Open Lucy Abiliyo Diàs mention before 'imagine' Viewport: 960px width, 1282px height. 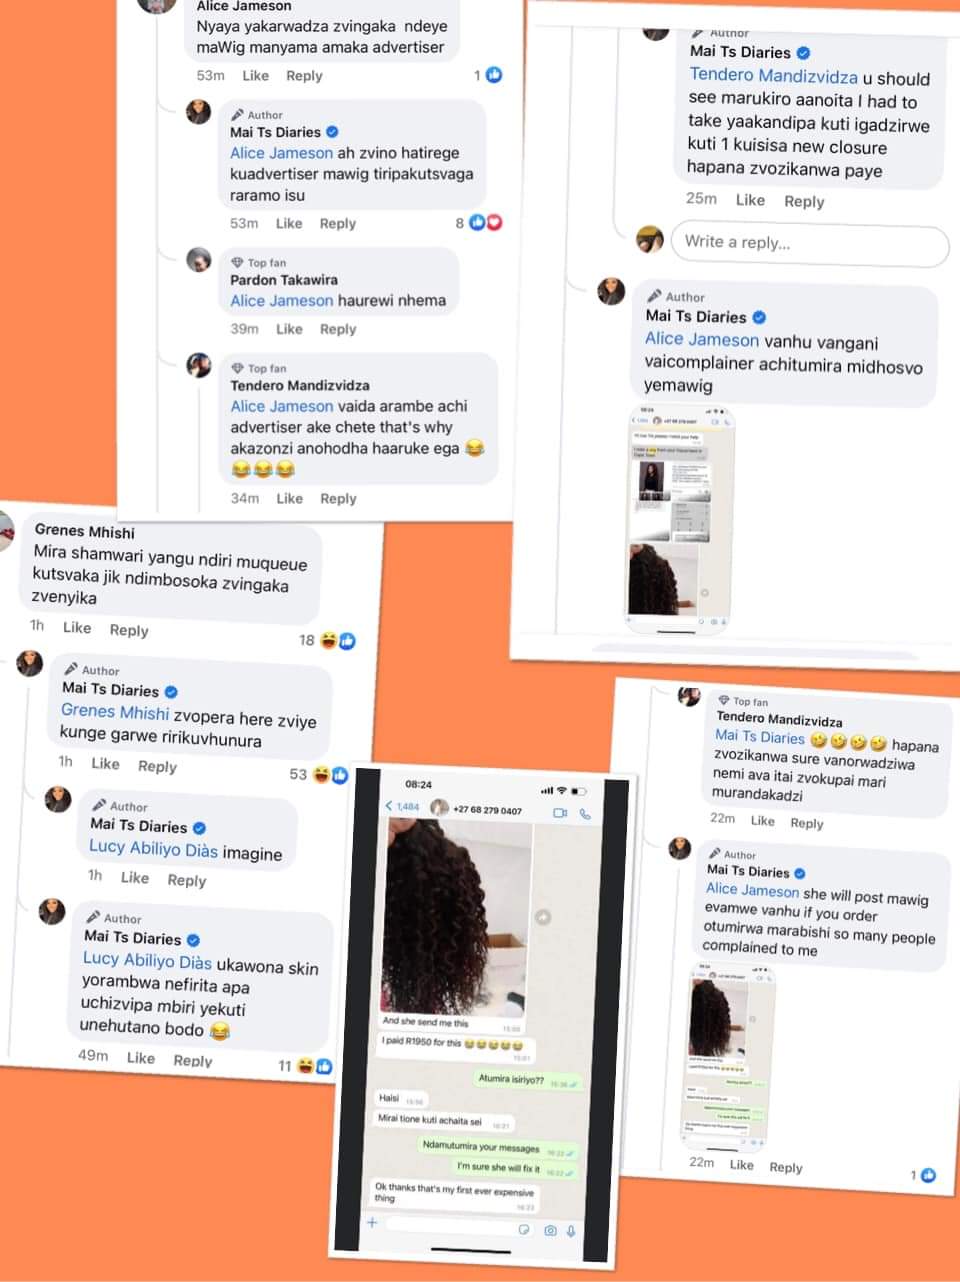[x=153, y=849]
